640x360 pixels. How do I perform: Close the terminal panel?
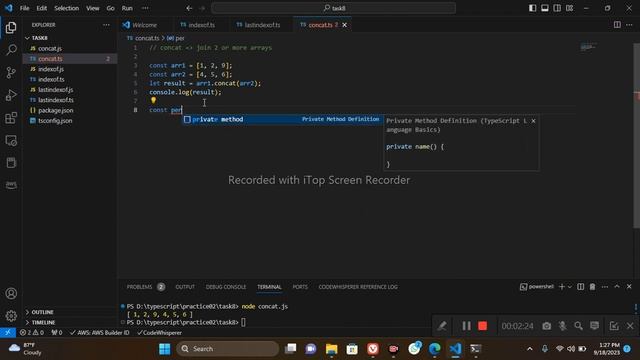pos(629,287)
